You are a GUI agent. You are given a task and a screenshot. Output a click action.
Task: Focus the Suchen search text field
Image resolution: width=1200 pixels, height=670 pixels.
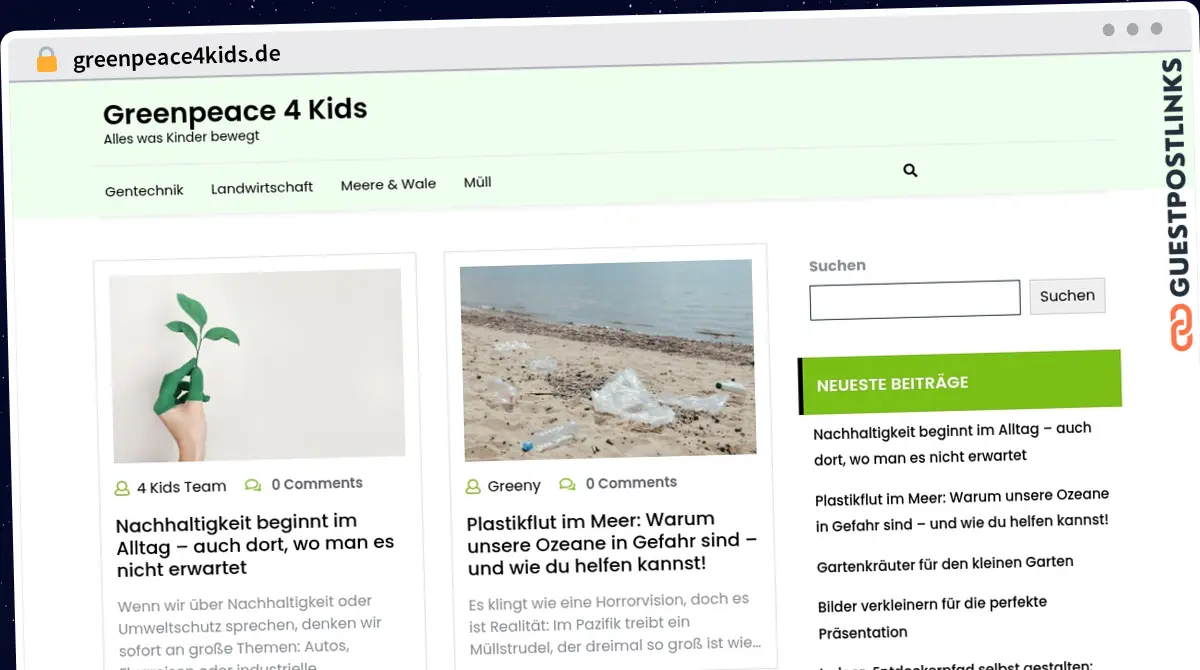coord(915,300)
